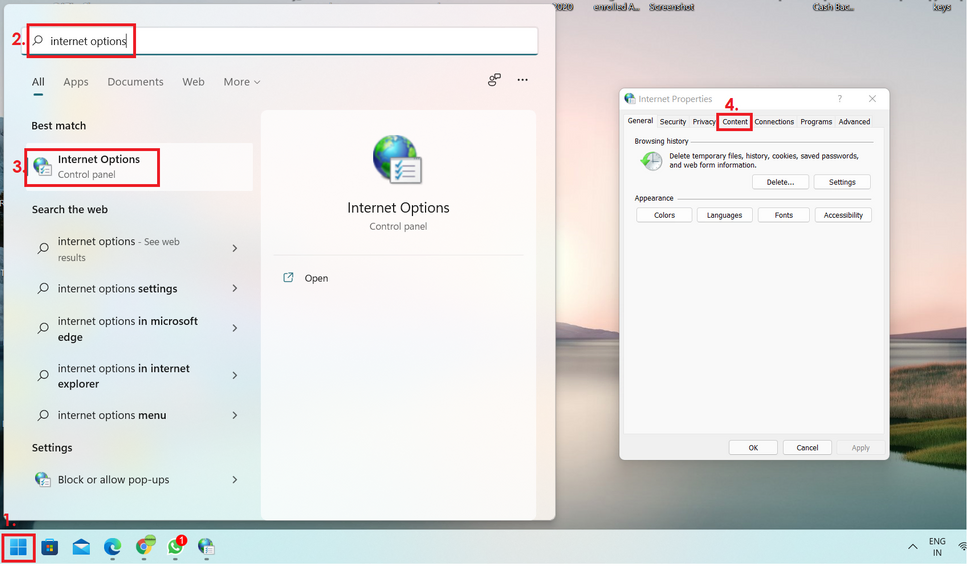Select 'internet options menu' web suggestion

point(112,415)
